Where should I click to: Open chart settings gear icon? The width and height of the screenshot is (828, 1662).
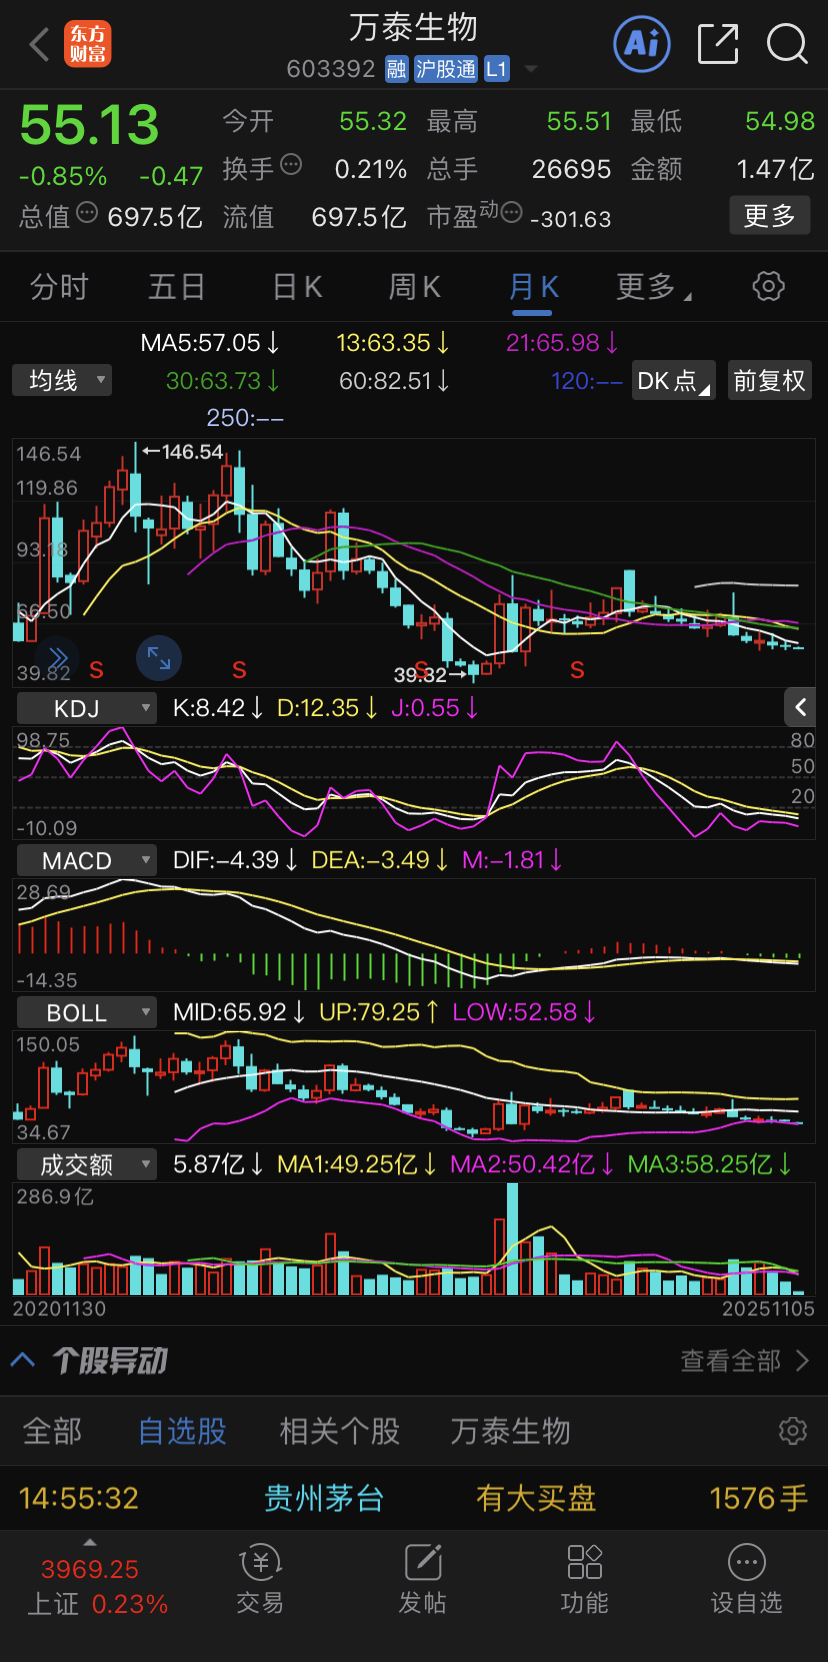pos(768,286)
